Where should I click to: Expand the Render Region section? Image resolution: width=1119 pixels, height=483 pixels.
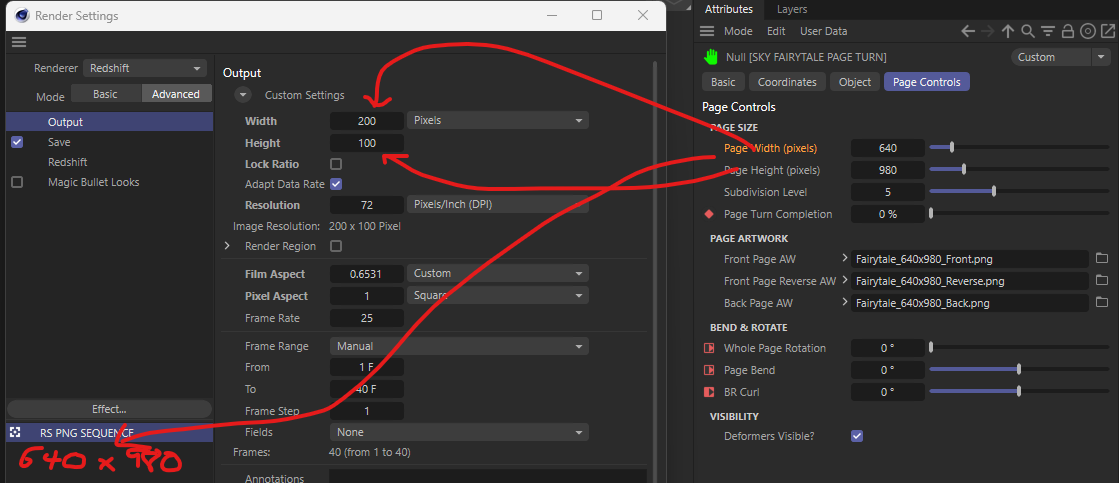227,246
